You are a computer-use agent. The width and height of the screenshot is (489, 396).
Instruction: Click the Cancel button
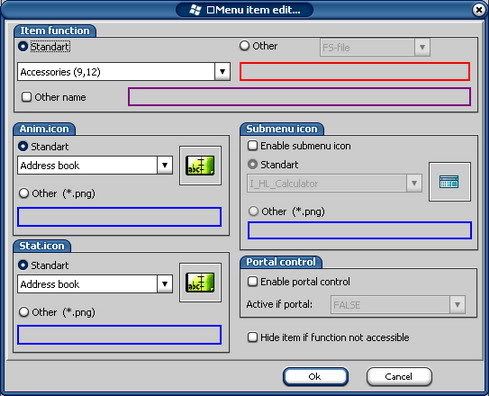[x=399, y=377]
